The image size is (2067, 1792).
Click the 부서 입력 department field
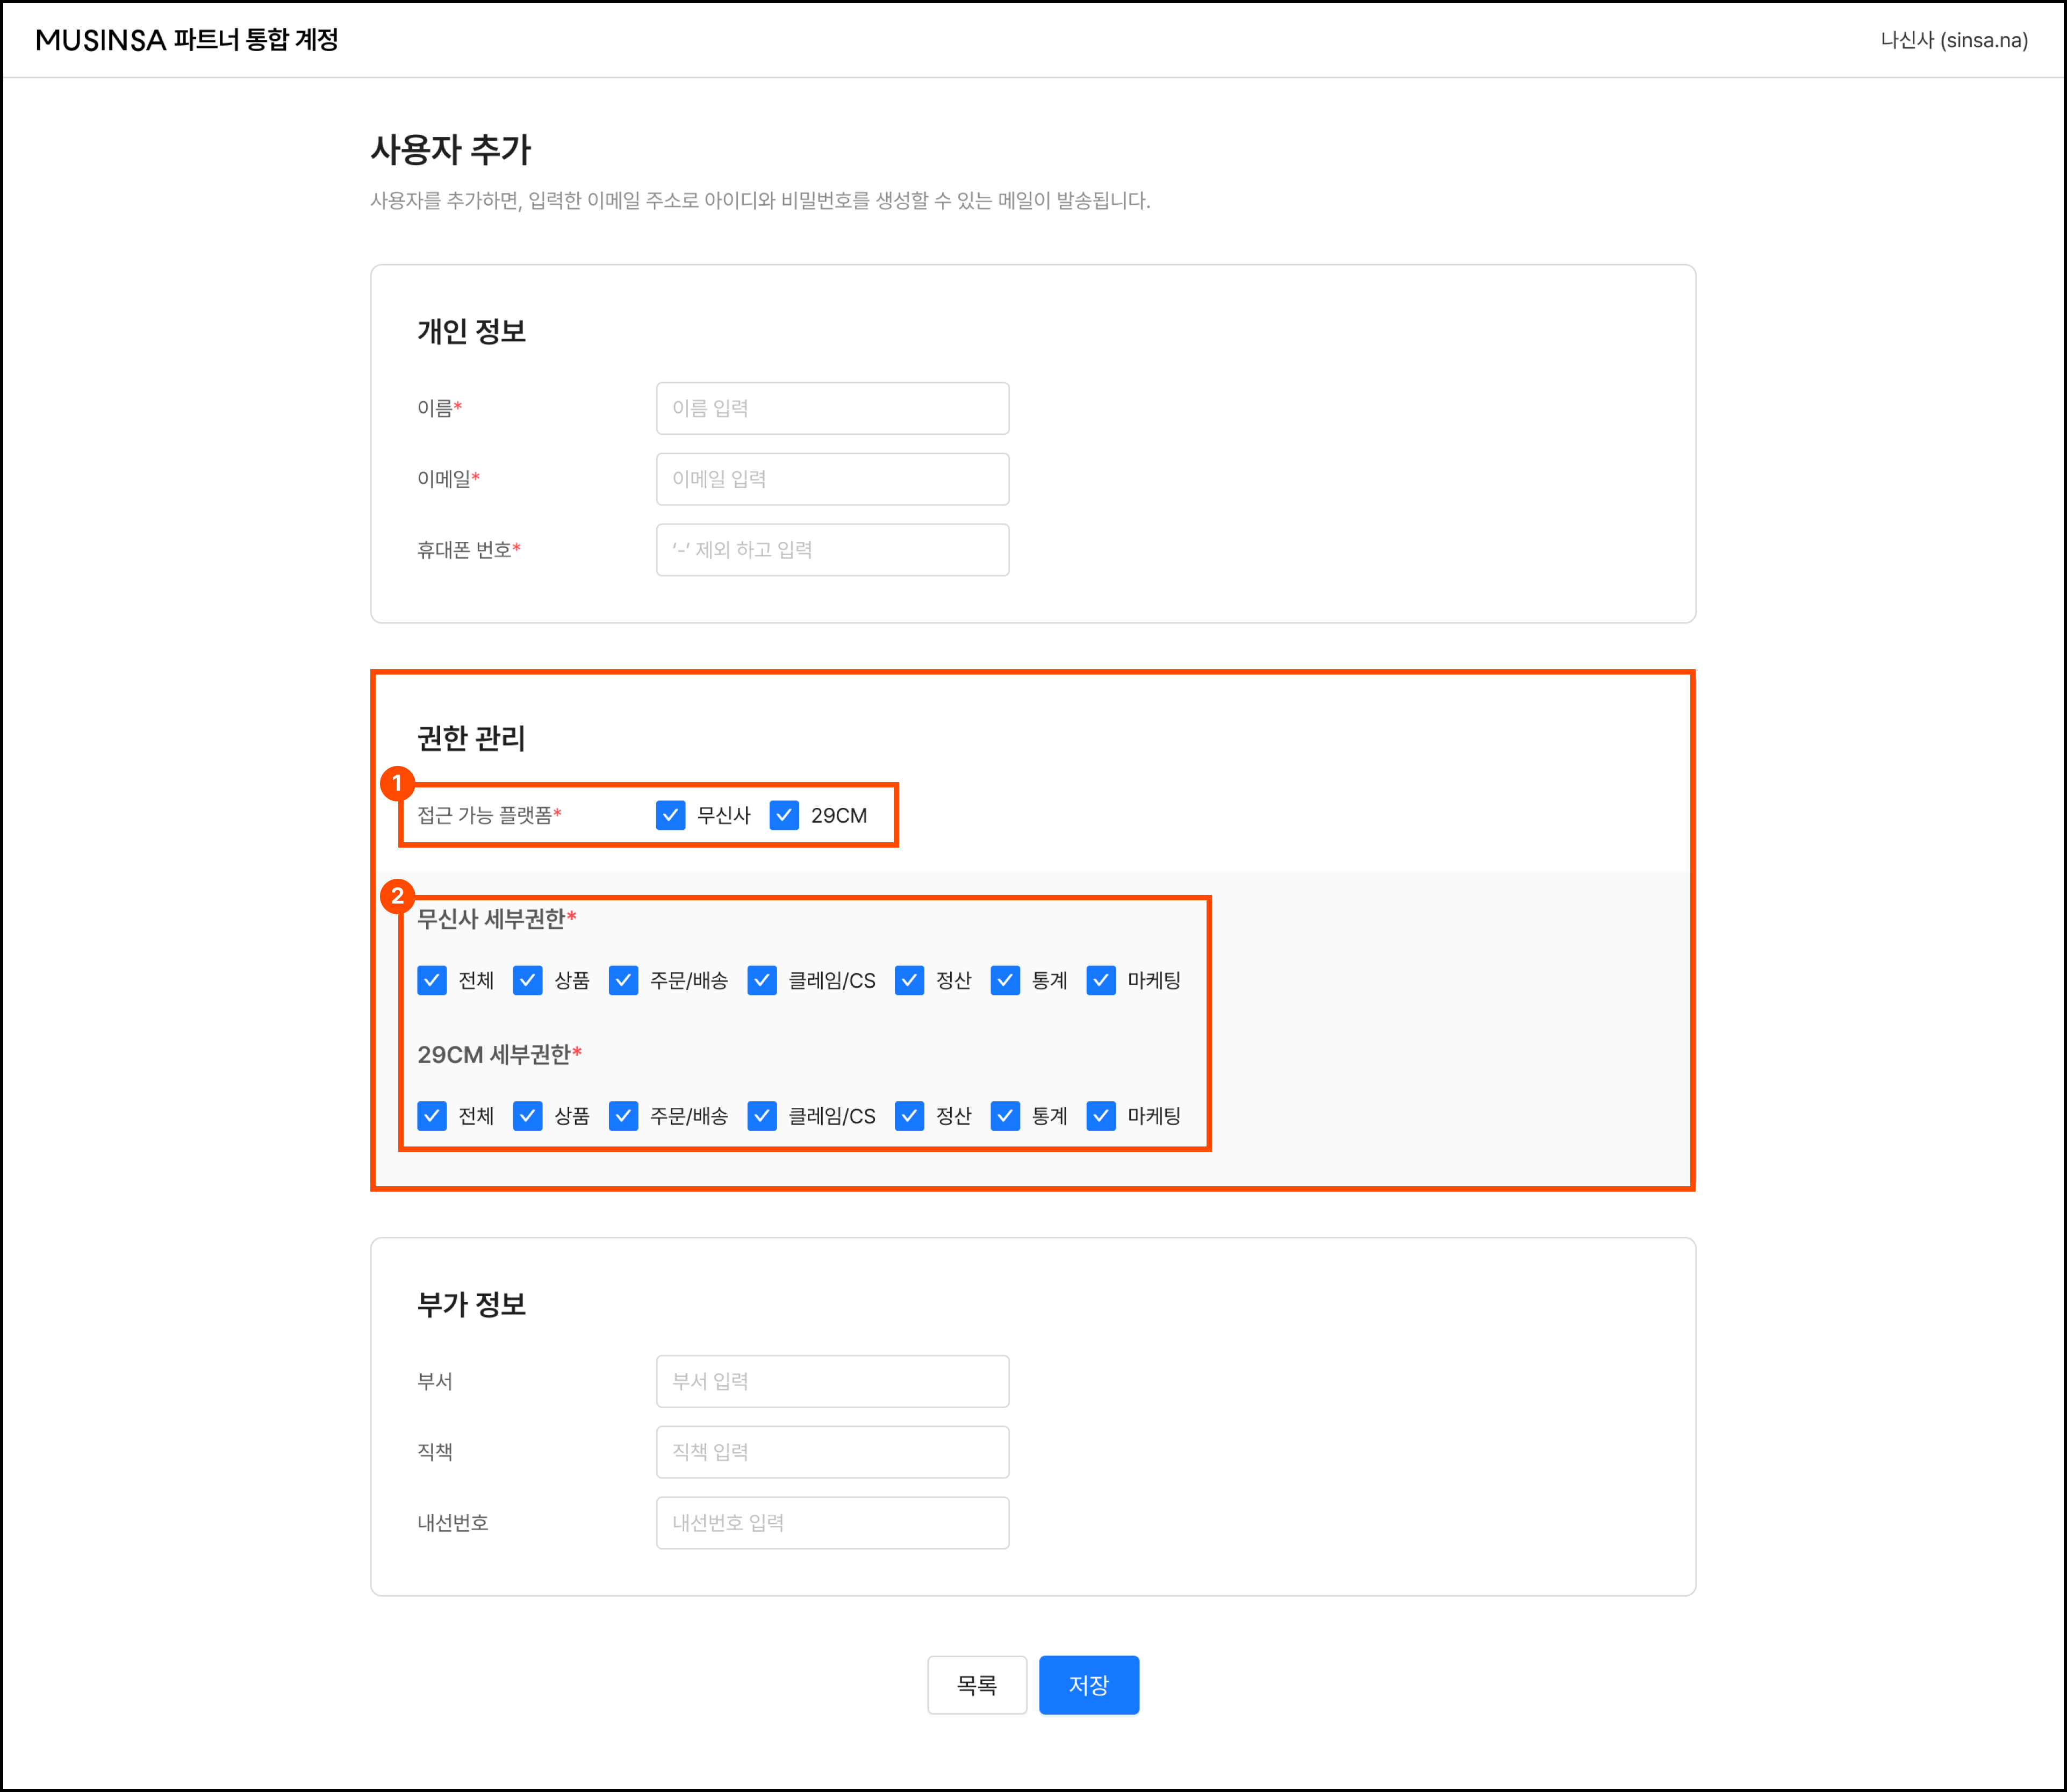(x=832, y=1381)
